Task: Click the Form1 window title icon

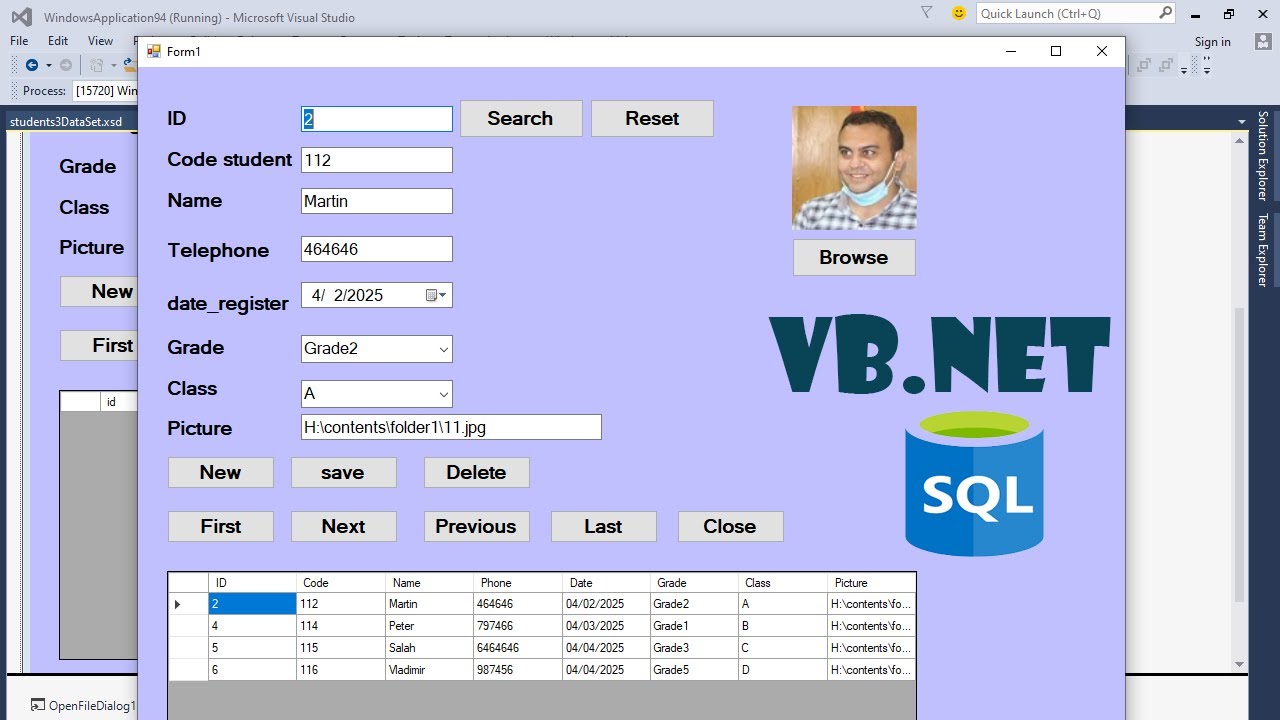Action: click(x=154, y=51)
